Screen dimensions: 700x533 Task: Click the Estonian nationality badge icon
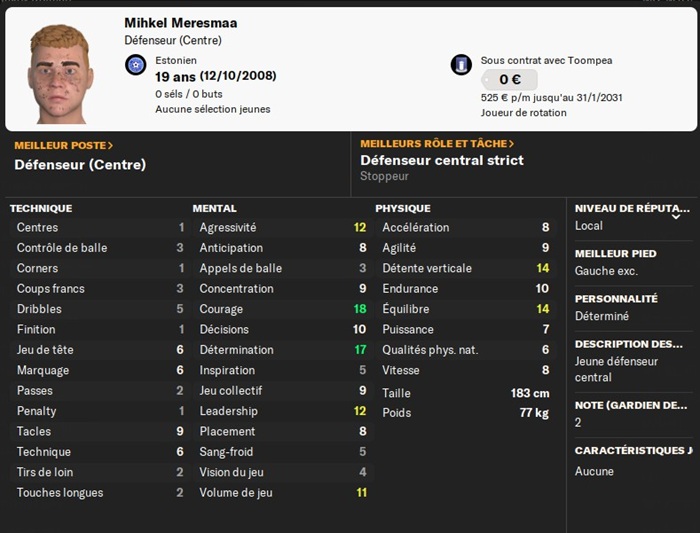[136, 65]
